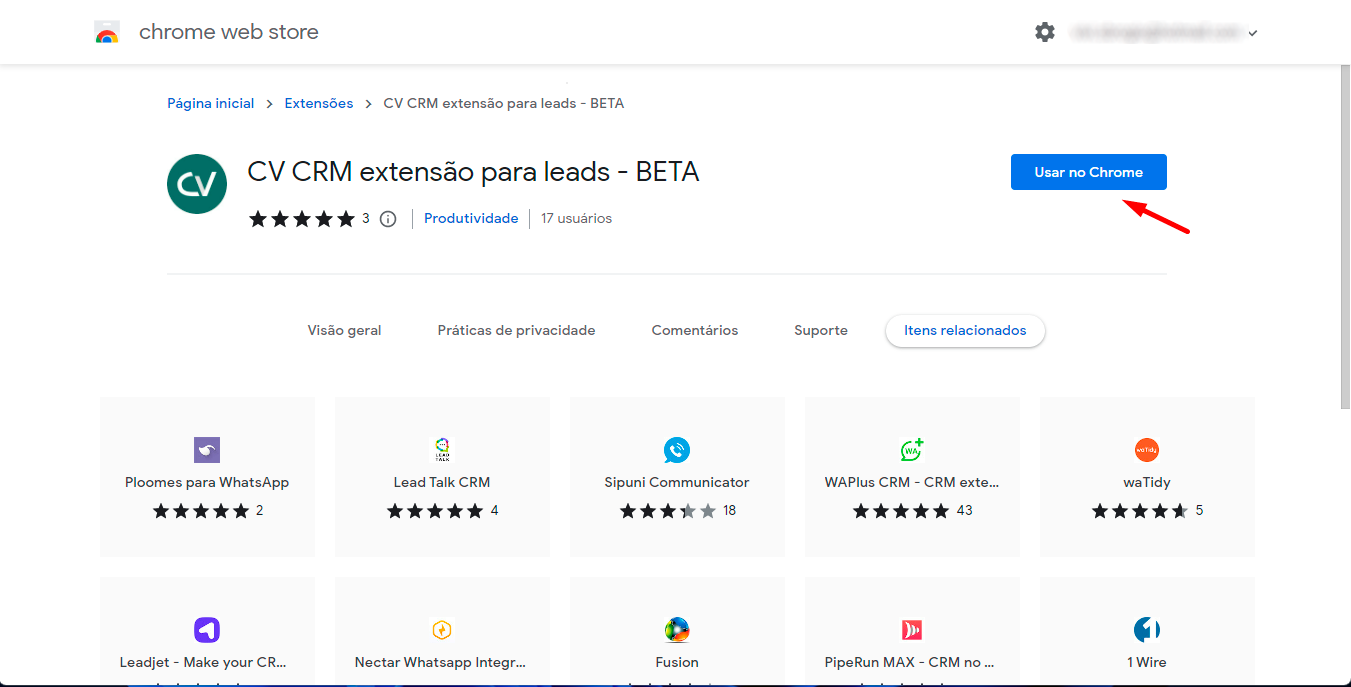The width and height of the screenshot is (1351, 687).
Task: Click the star rating of CV CRM extension
Action: (x=302, y=218)
